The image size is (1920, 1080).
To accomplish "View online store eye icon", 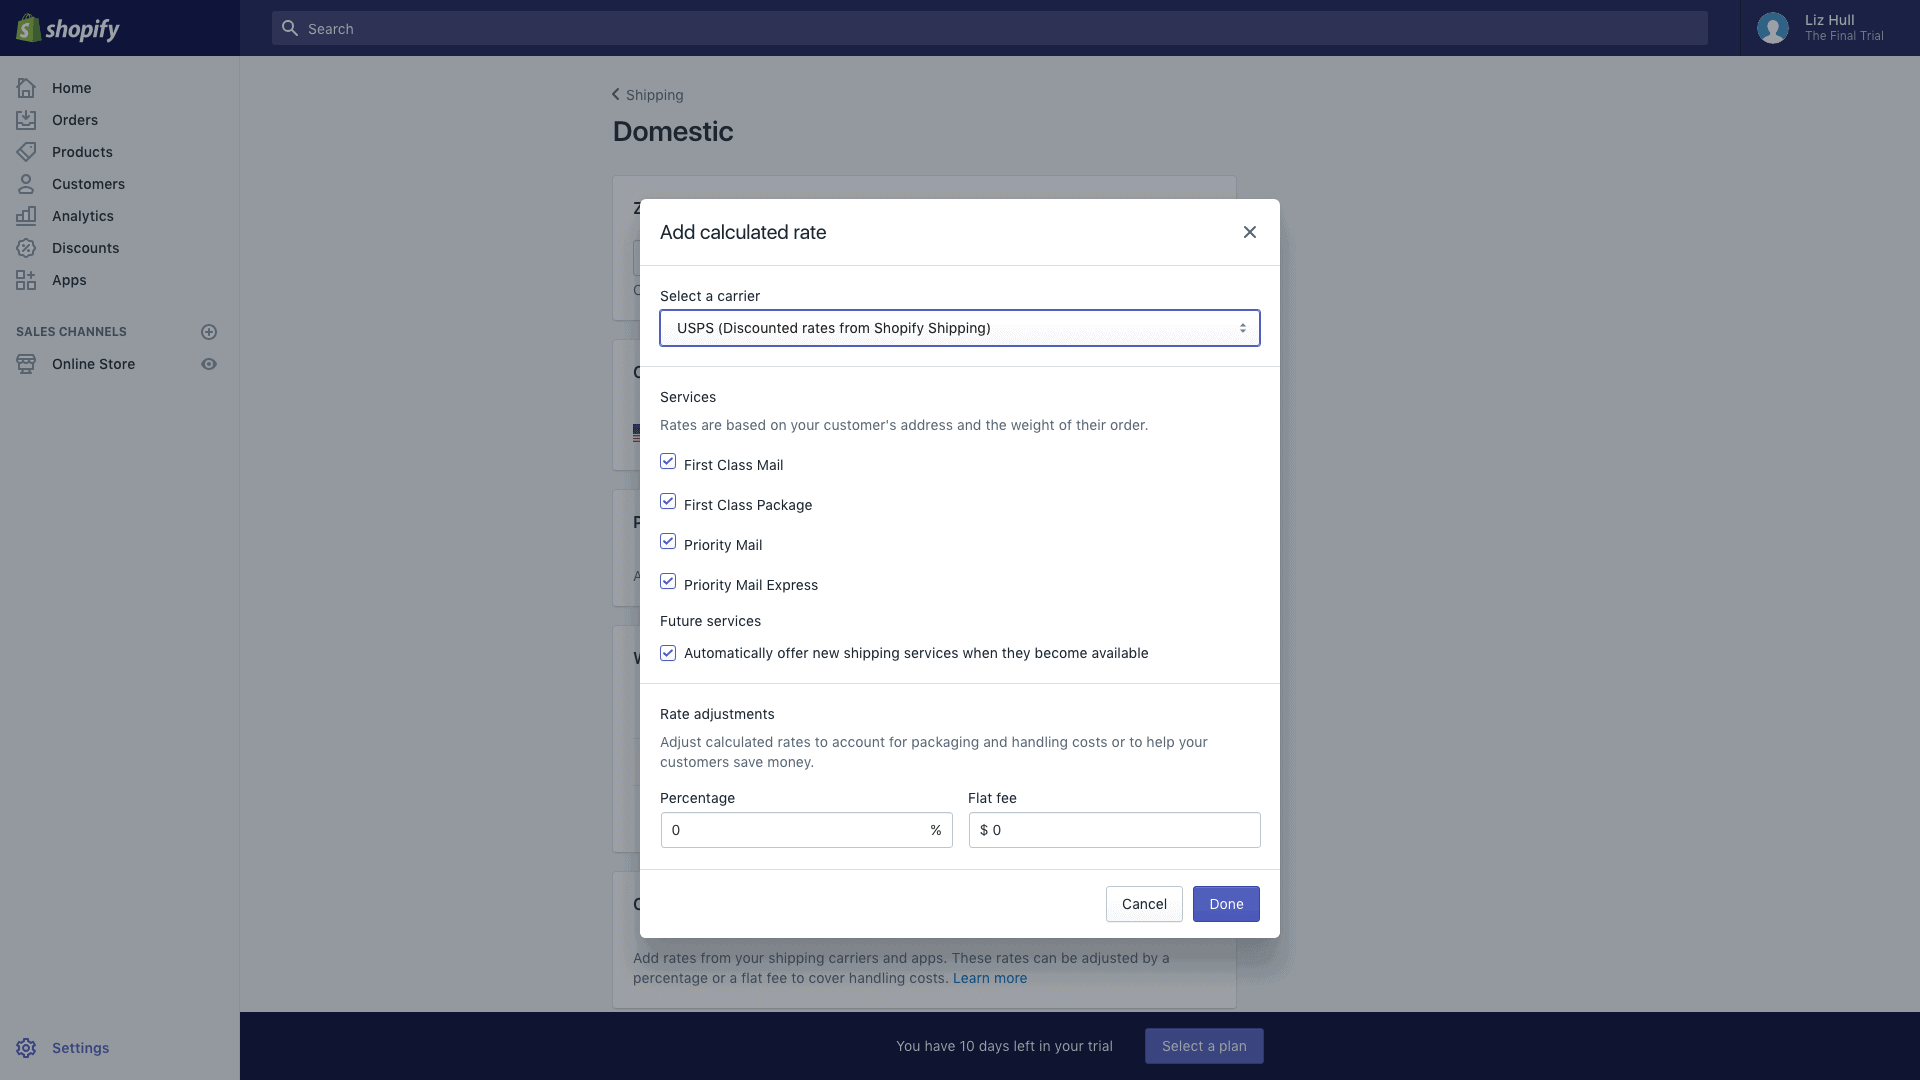I will pyautogui.click(x=209, y=364).
